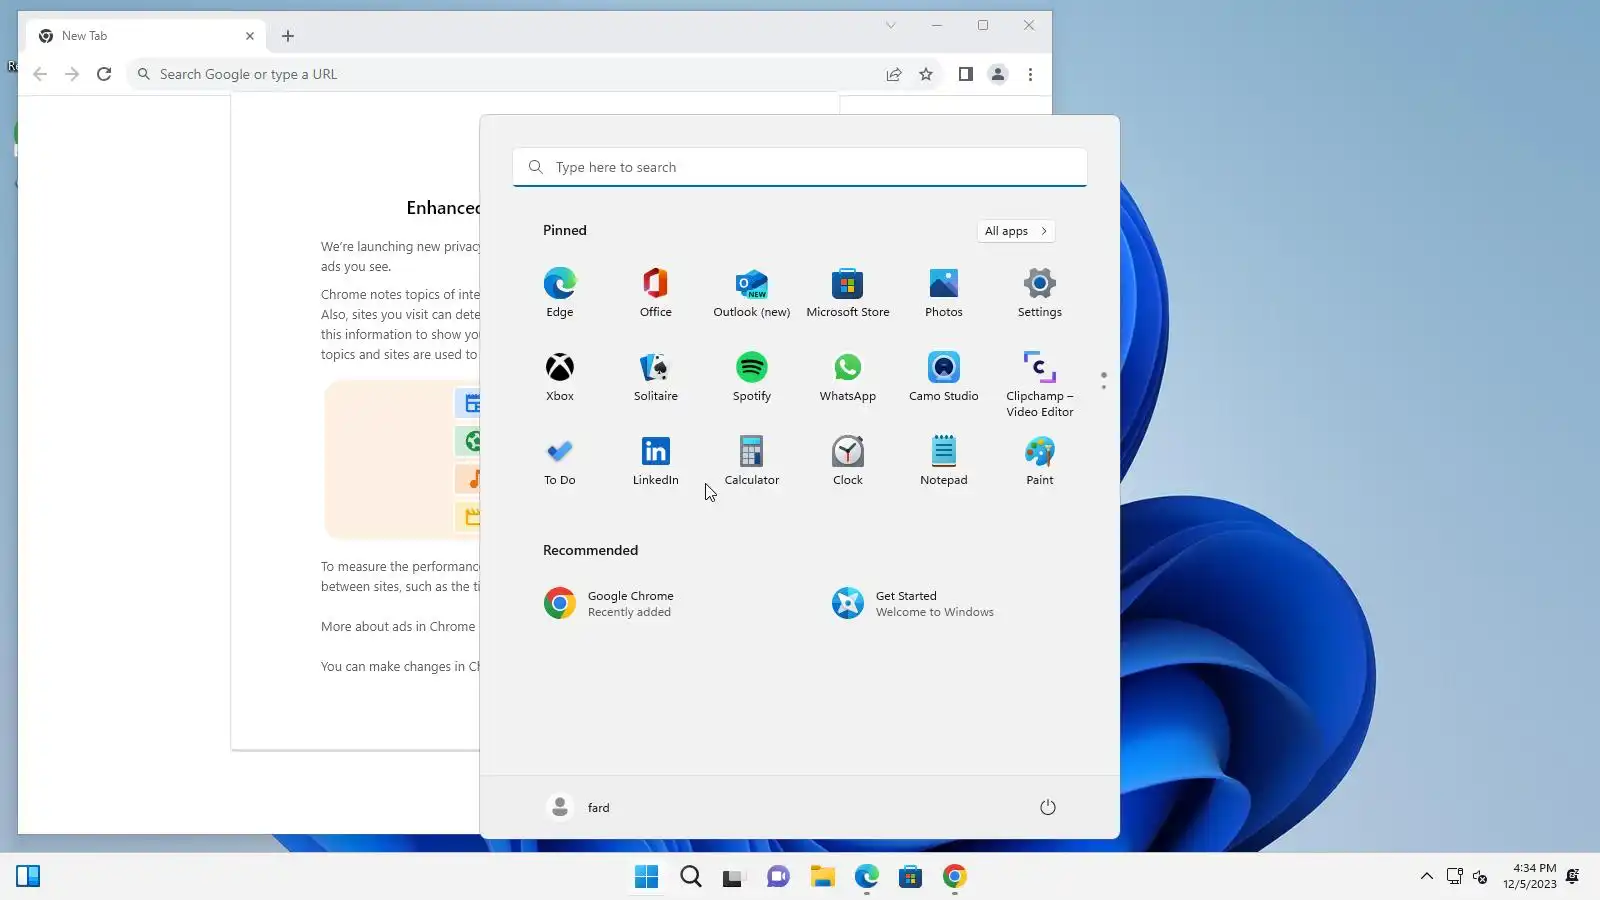This screenshot has height=900, width=1600.
Task: Reload the page in Chrome
Action: 104,74
